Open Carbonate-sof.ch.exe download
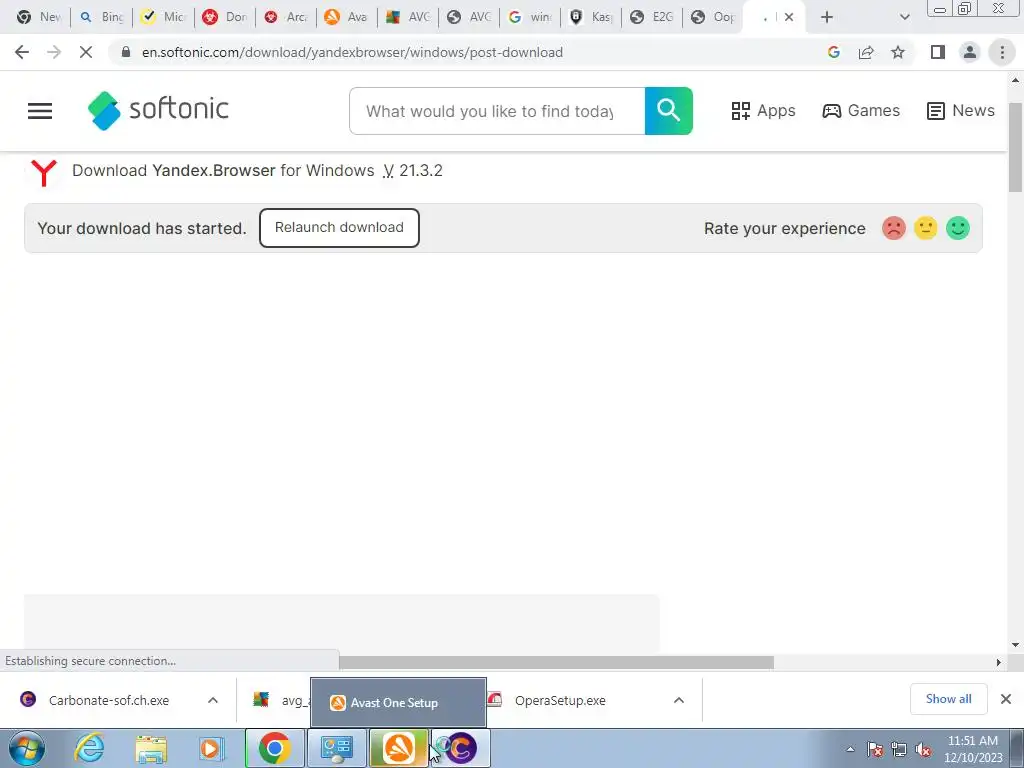Viewport: 1024px width, 768px height. click(x=108, y=700)
